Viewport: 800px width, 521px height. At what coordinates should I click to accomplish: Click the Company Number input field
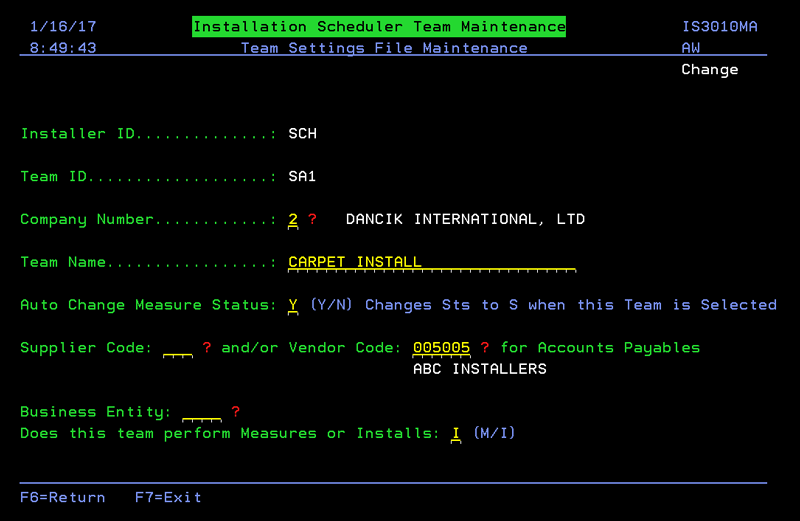point(293,220)
